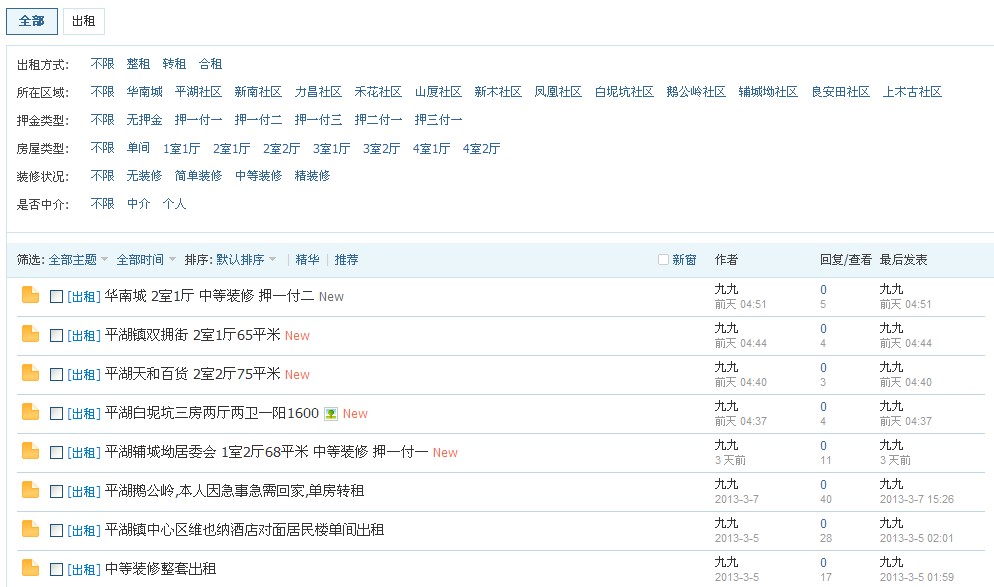The height and width of the screenshot is (587, 994).
Task: Open the 全部时间 time filter dropdown
Action: click(146, 260)
